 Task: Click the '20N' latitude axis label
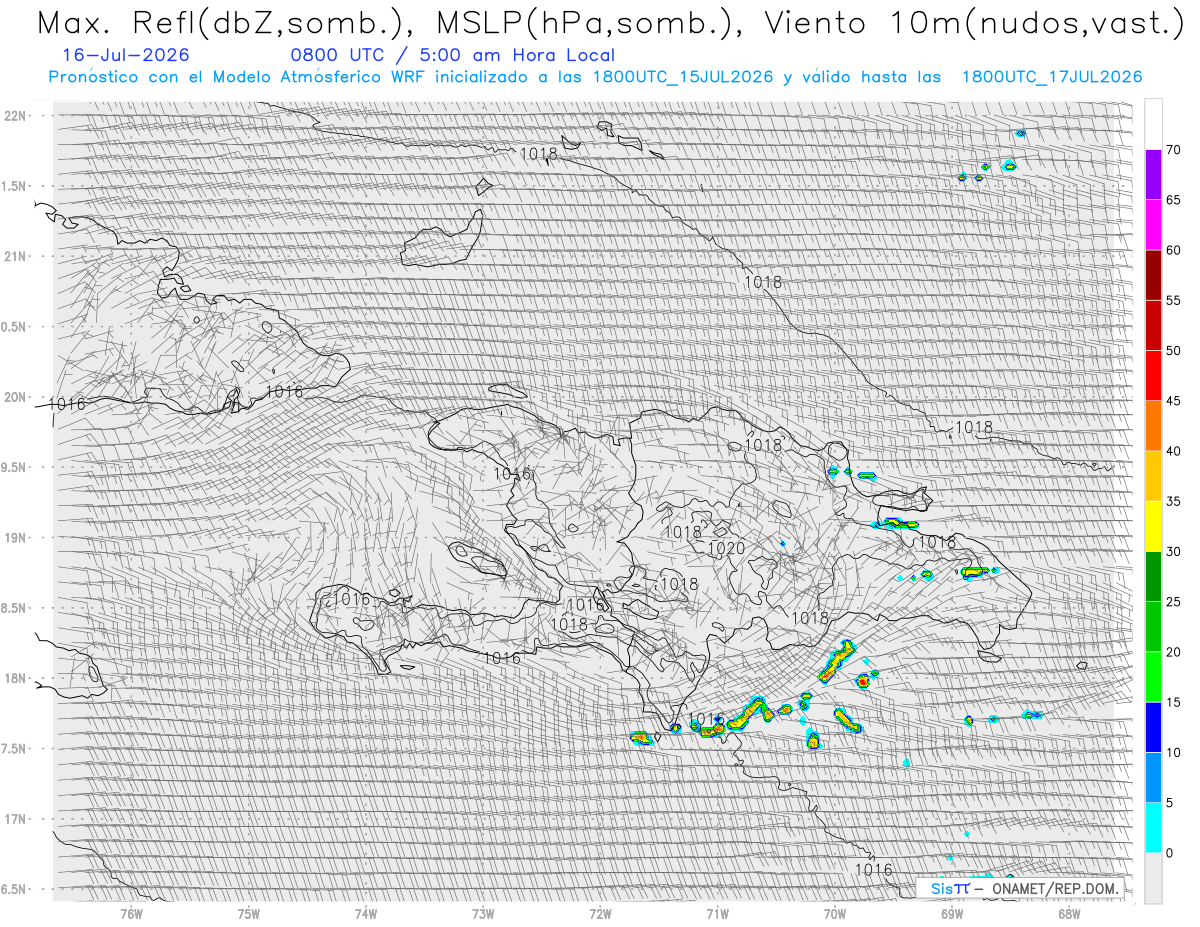15,397
